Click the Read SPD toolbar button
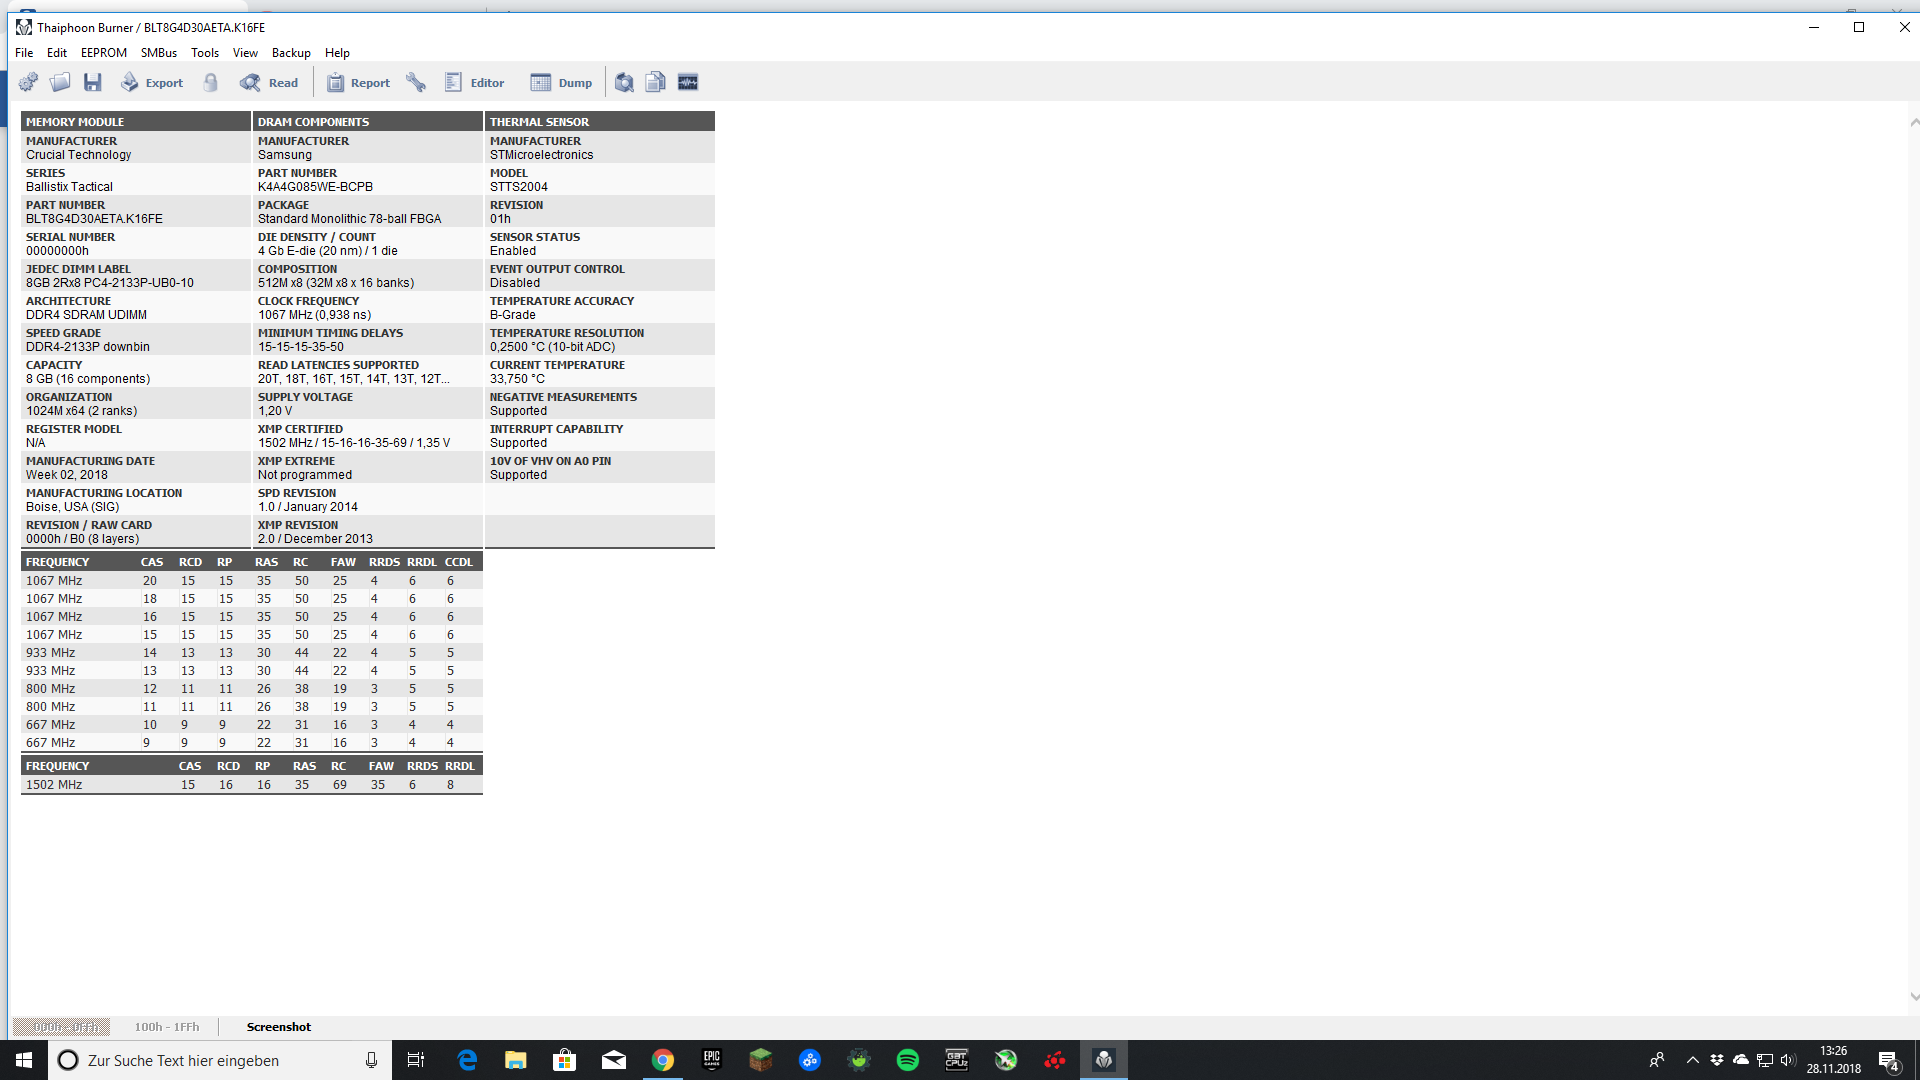 coord(269,83)
